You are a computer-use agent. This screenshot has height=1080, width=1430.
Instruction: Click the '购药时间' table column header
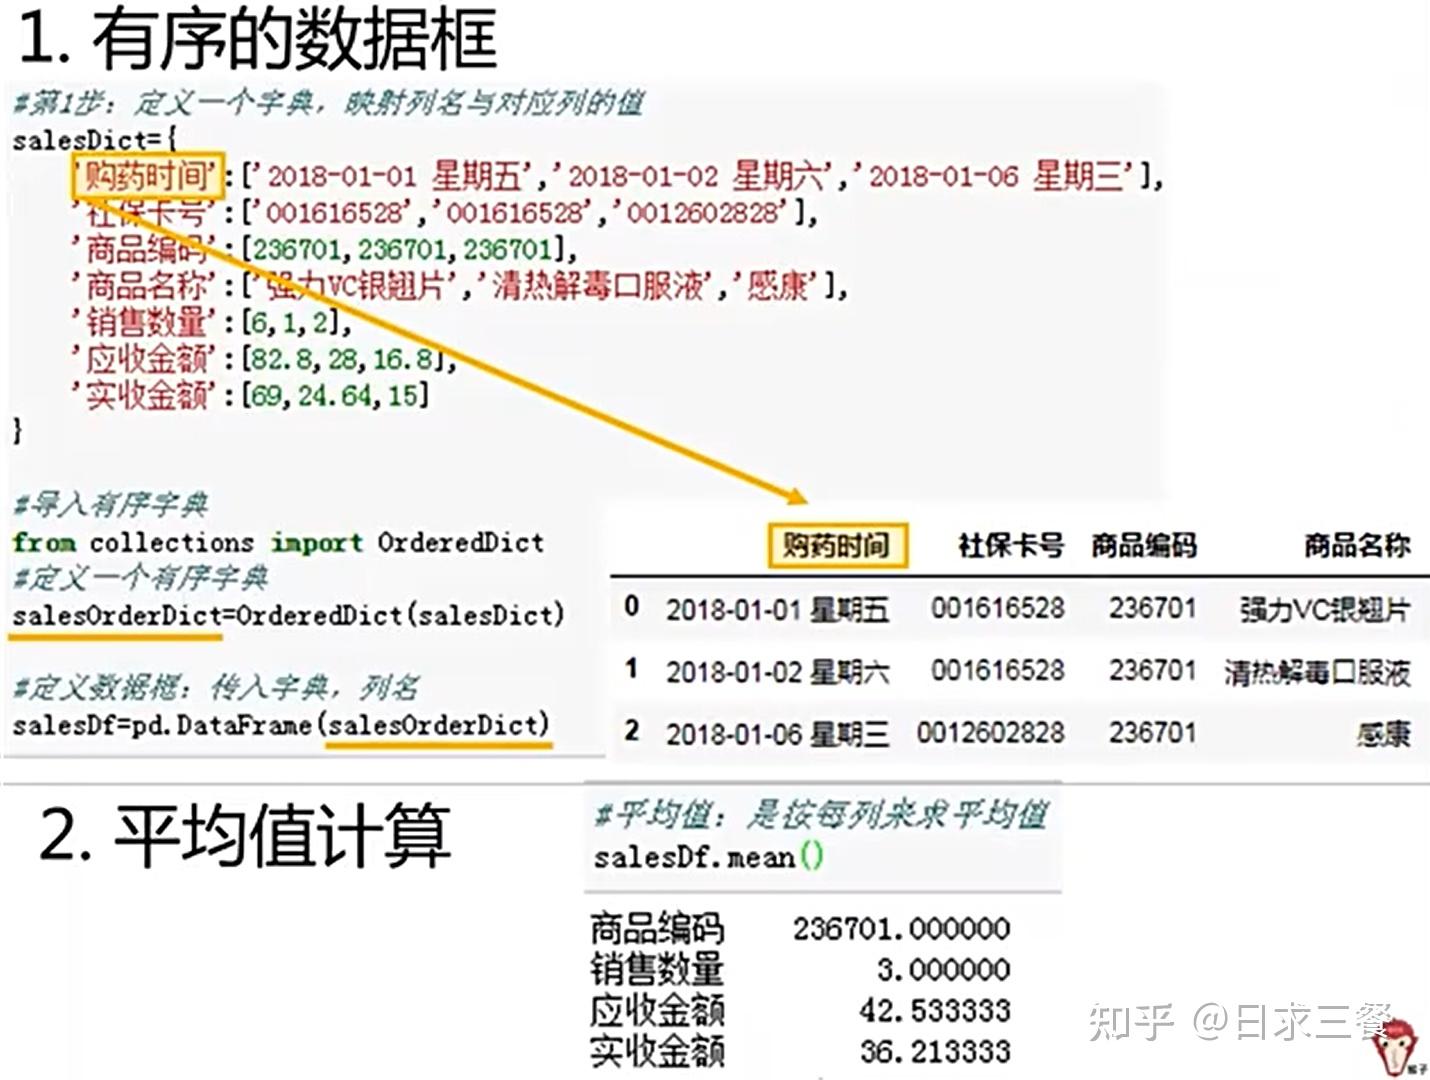[837, 545]
